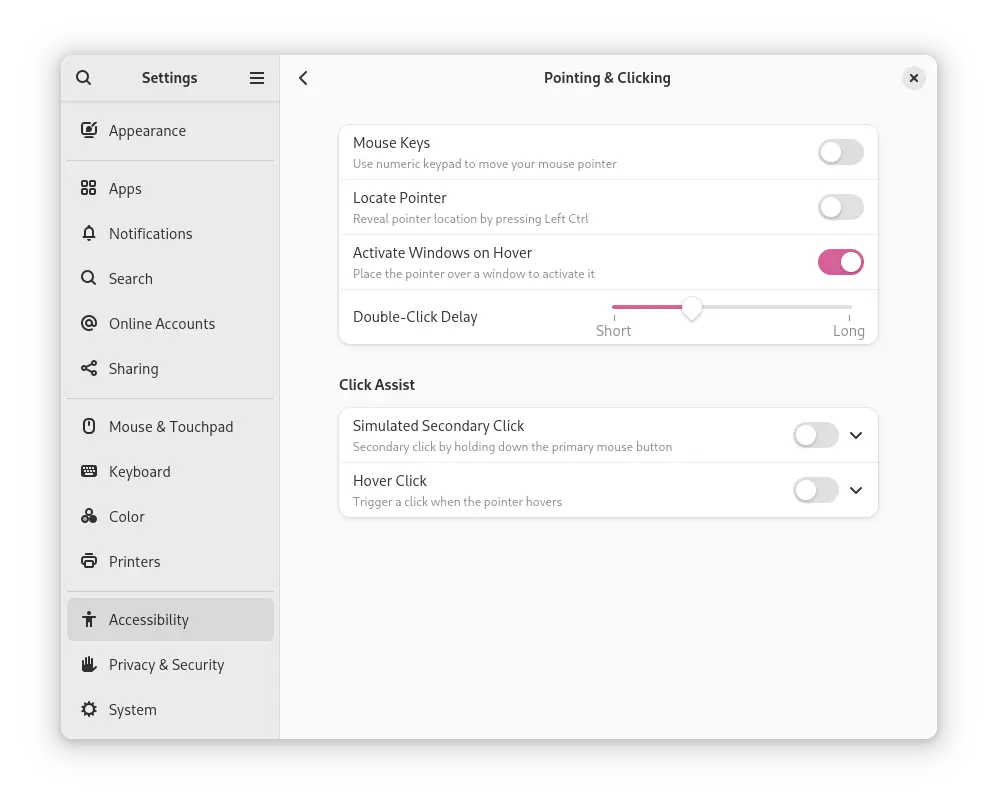Close the Settings window

[913, 78]
